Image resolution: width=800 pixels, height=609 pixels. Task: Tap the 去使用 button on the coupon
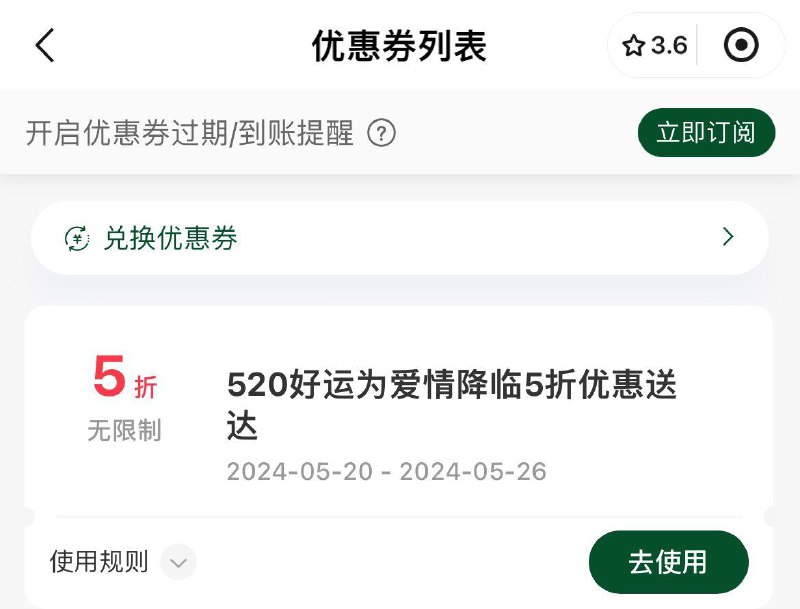pyautogui.click(x=670, y=562)
